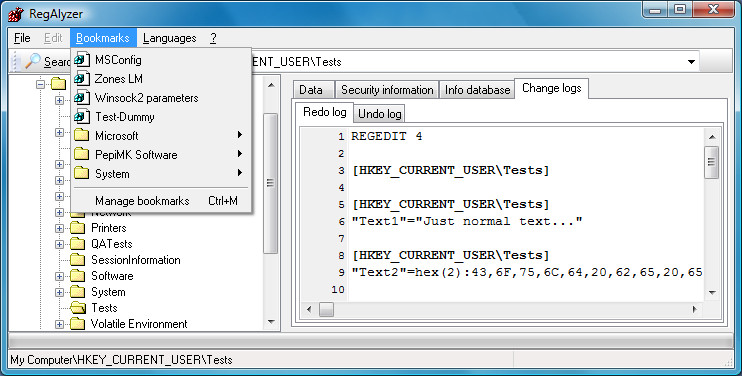Image resolution: width=742 pixels, height=376 pixels.
Task: Select the Winsock2 parameters bookmark
Action: [x=161, y=98]
